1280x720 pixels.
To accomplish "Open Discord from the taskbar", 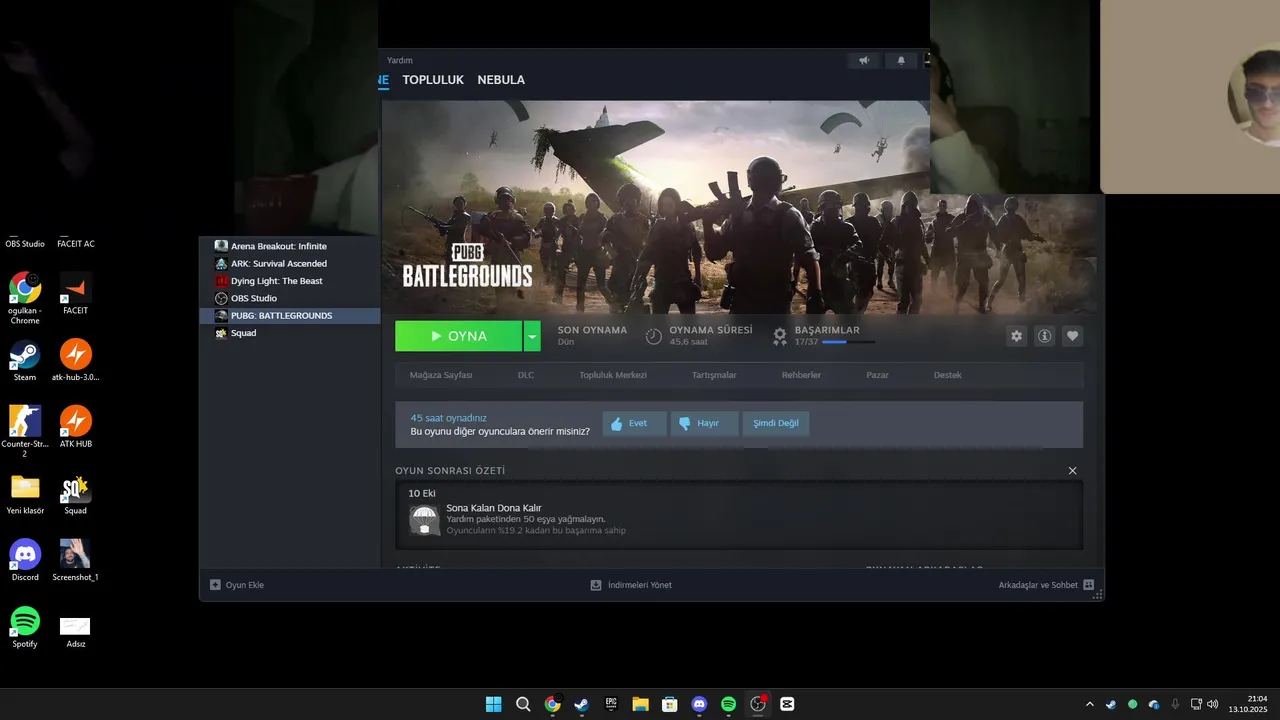I will point(699,704).
